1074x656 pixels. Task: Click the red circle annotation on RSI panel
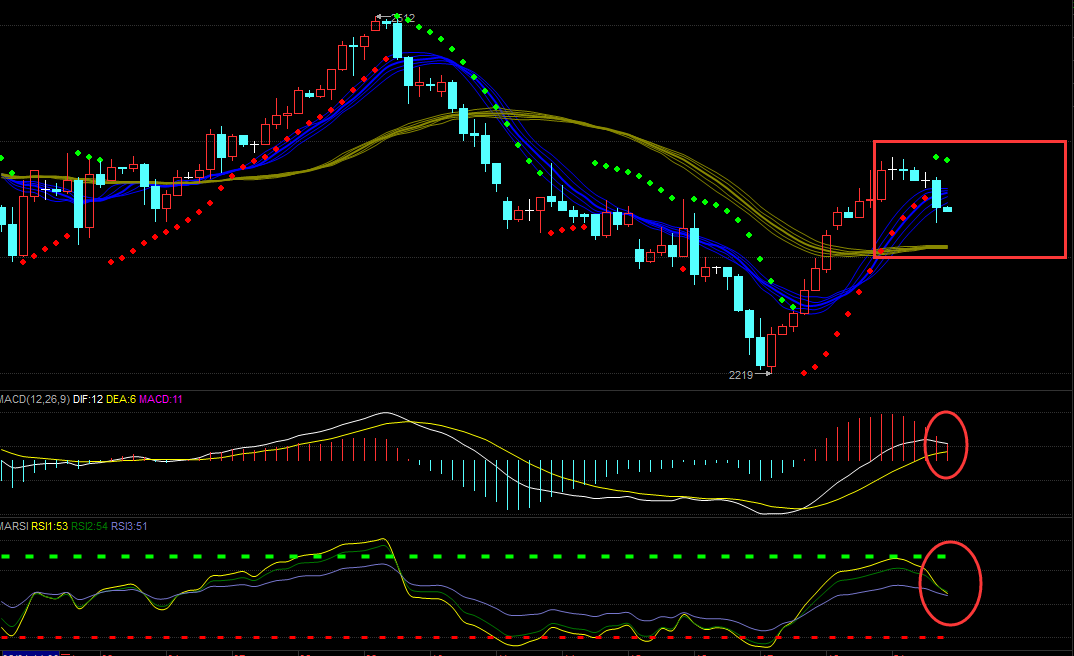click(x=950, y=583)
